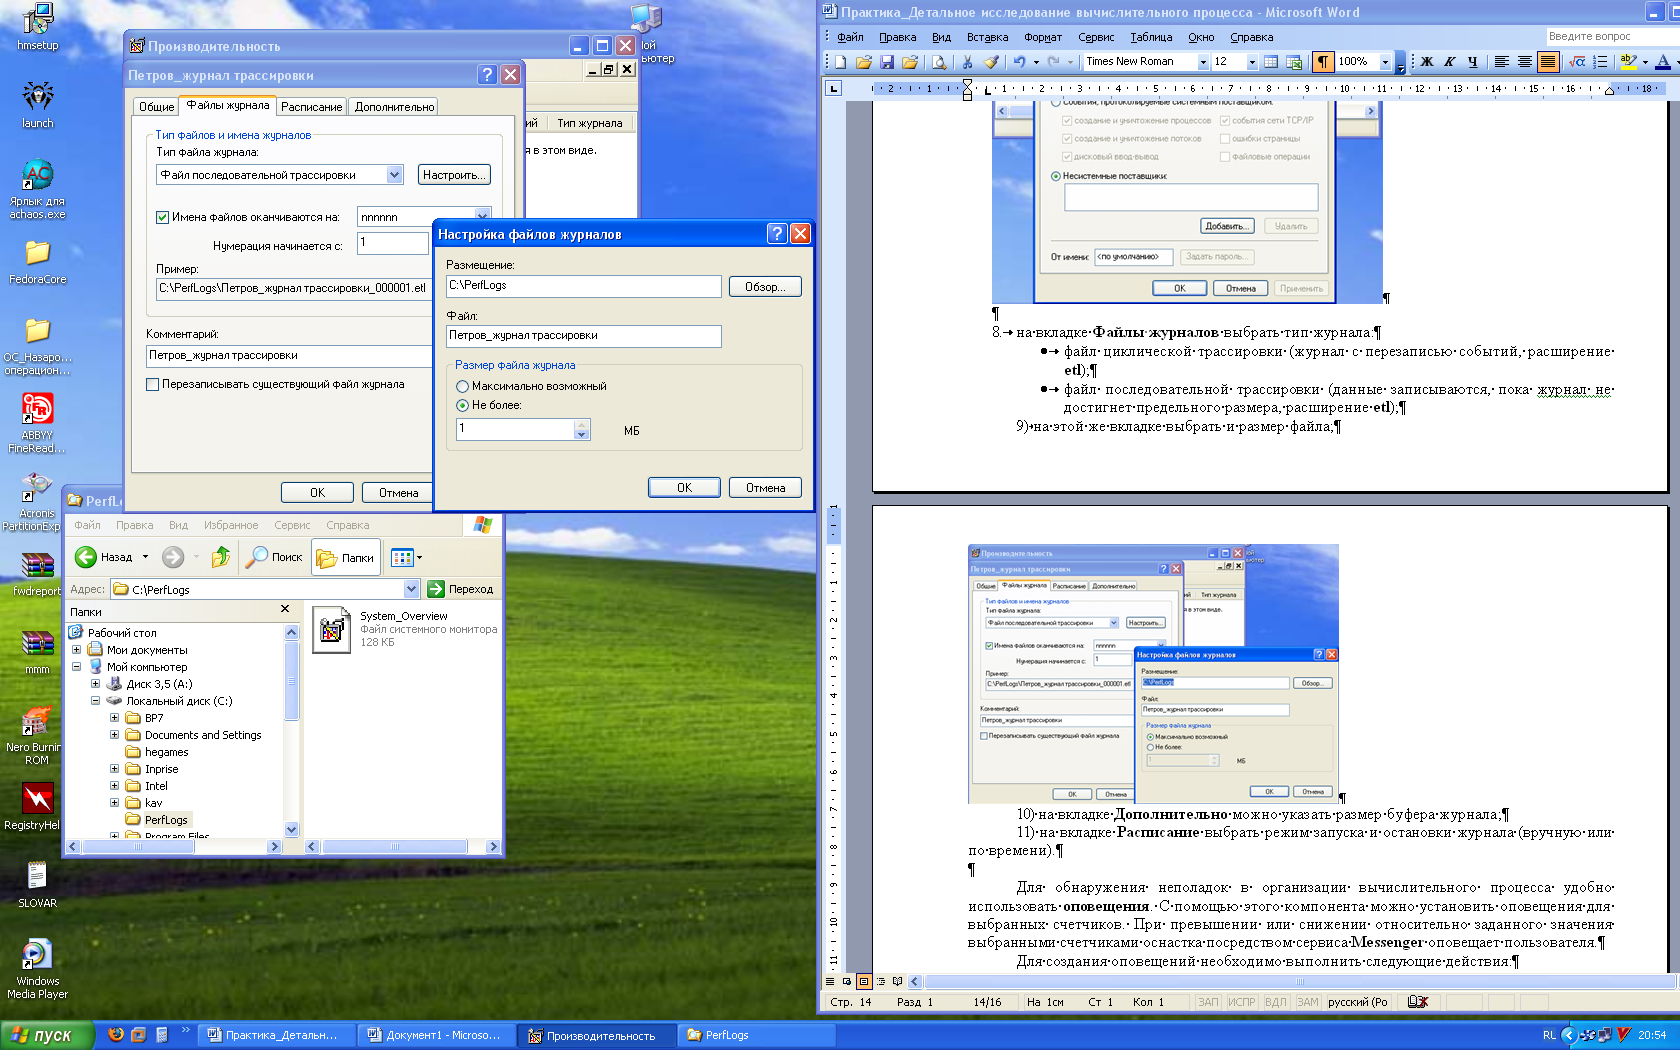Click the 'Файл' name input field

pyautogui.click(x=584, y=336)
